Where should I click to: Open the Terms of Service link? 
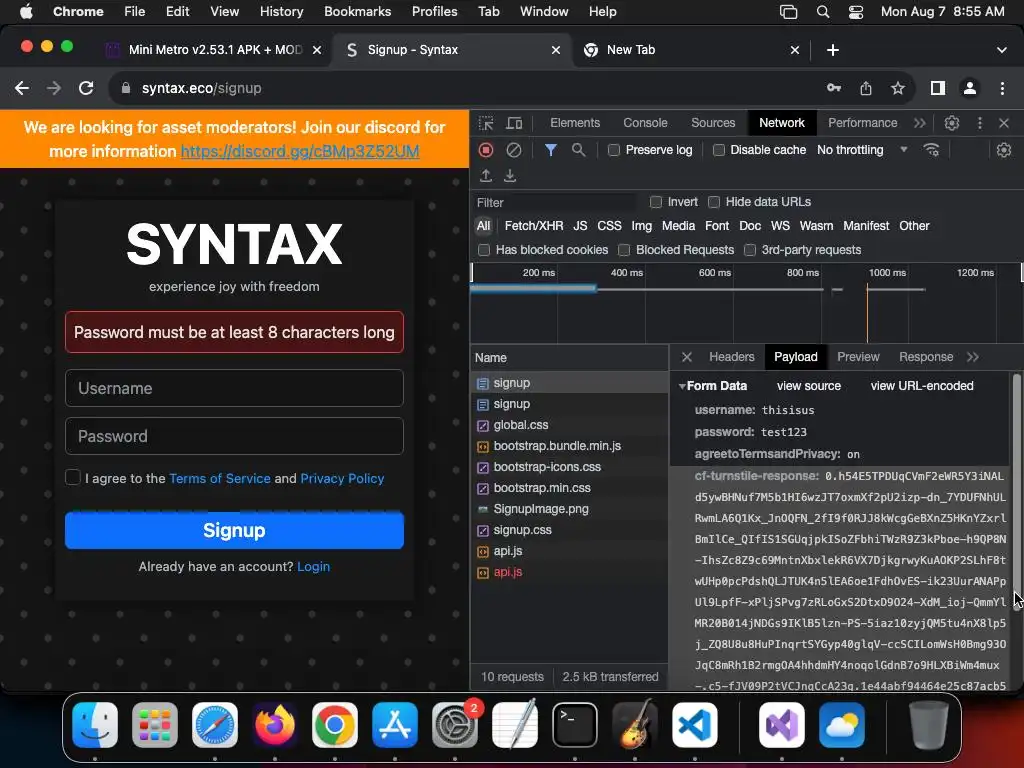tap(219, 478)
